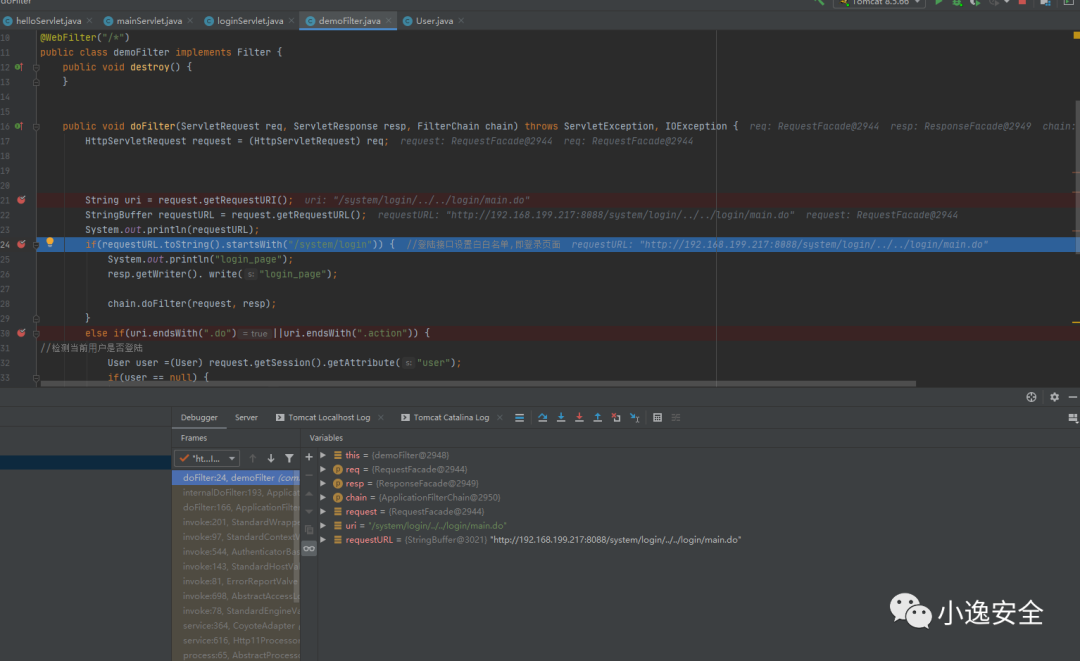Expand the 'this' variable node
This screenshot has width=1080, height=661.
coord(323,455)
